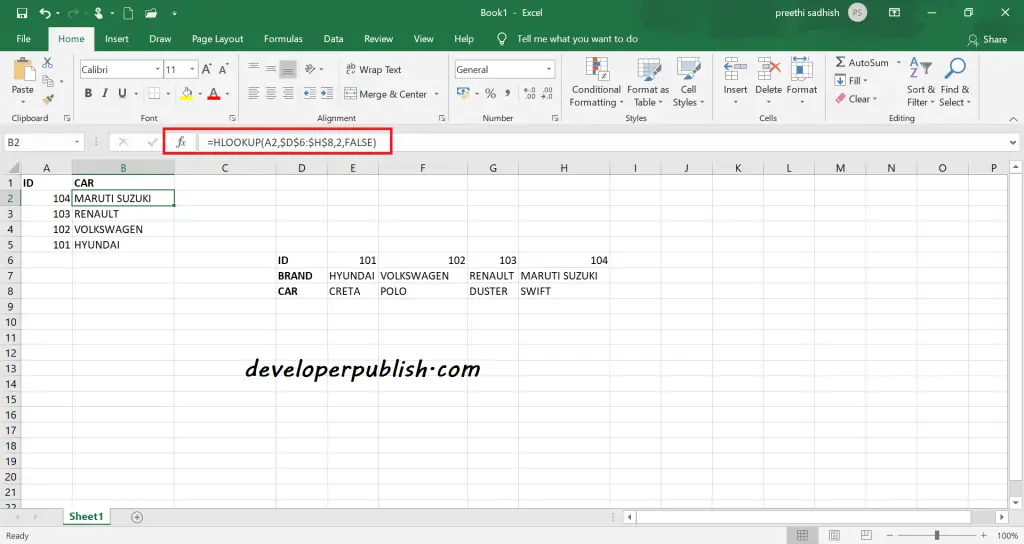Switch to Page Break Preview in the status bar
The width and height of the screenshot is (1024, 544).
(x=866, y=535)
